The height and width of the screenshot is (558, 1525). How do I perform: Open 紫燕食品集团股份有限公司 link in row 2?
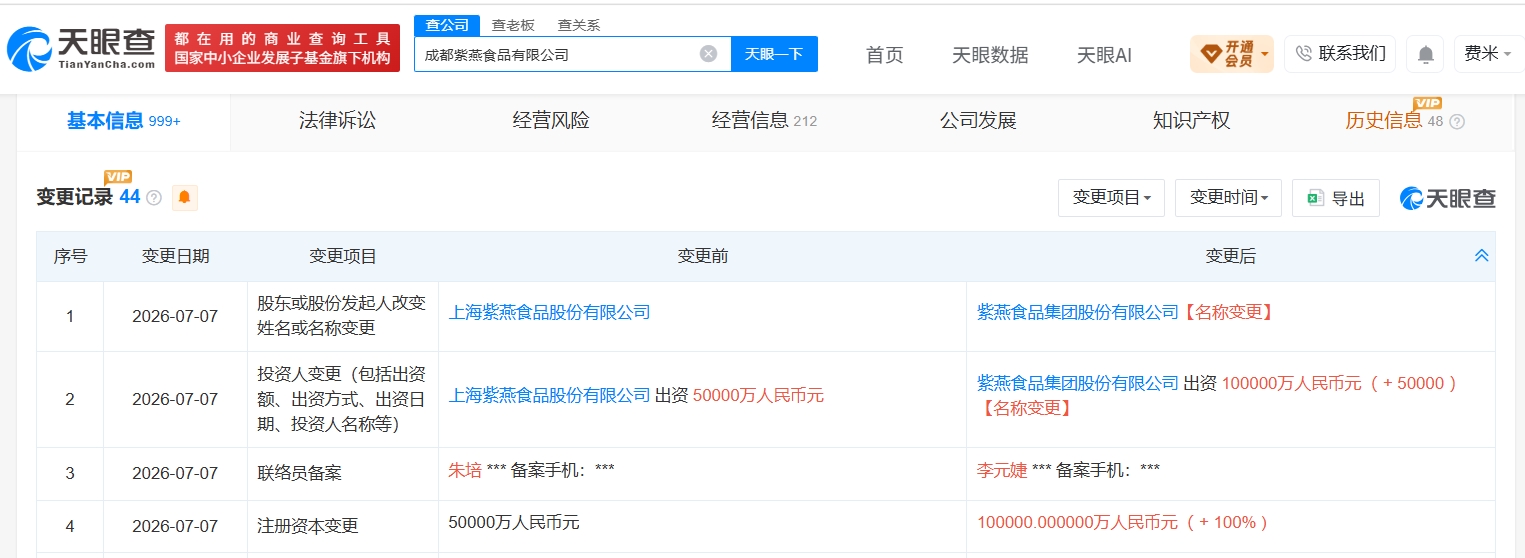point(1078,383)
